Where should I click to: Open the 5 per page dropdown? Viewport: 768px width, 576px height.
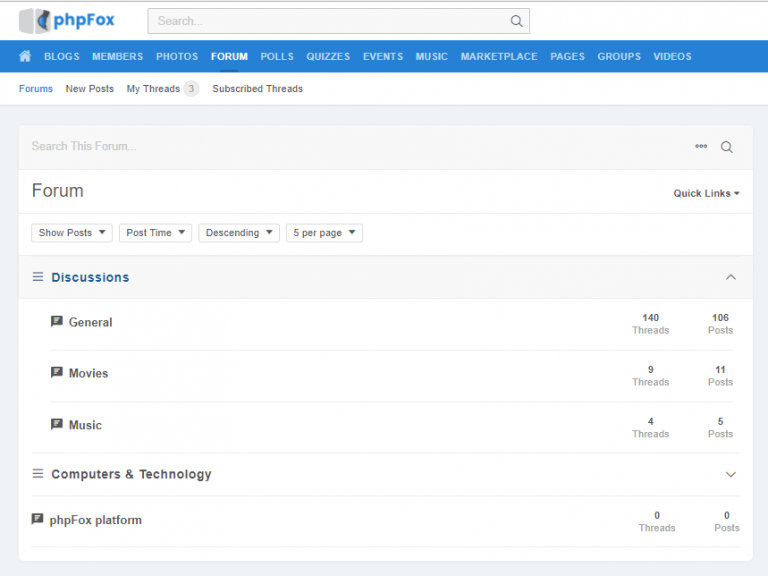click(x=324, y=233)
